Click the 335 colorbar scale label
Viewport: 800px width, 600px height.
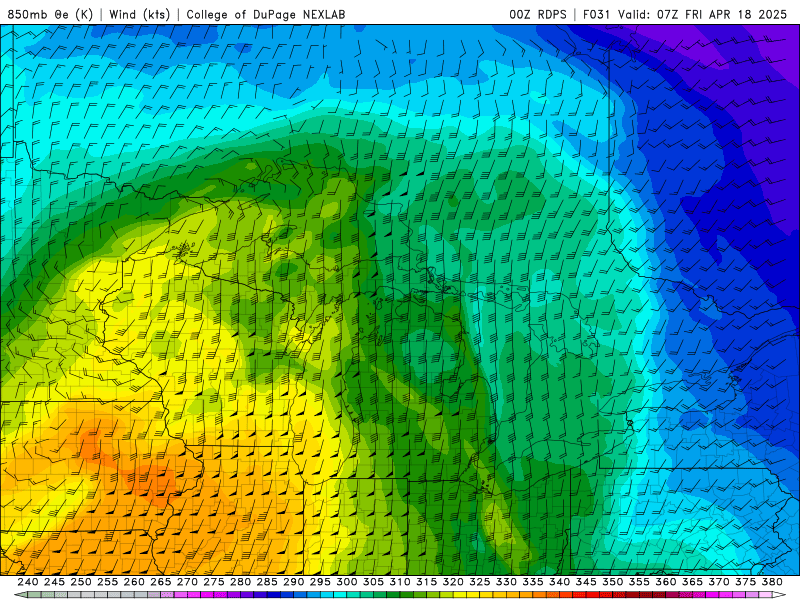(533, 582)
